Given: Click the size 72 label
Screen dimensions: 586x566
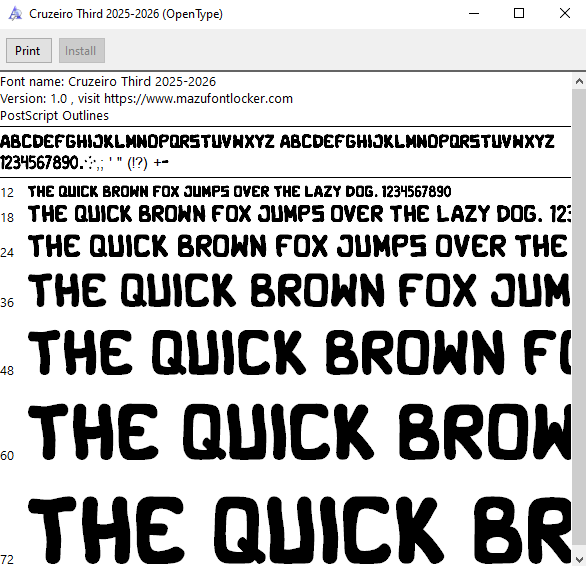Looking at the screenshot, I should [7, 560].
